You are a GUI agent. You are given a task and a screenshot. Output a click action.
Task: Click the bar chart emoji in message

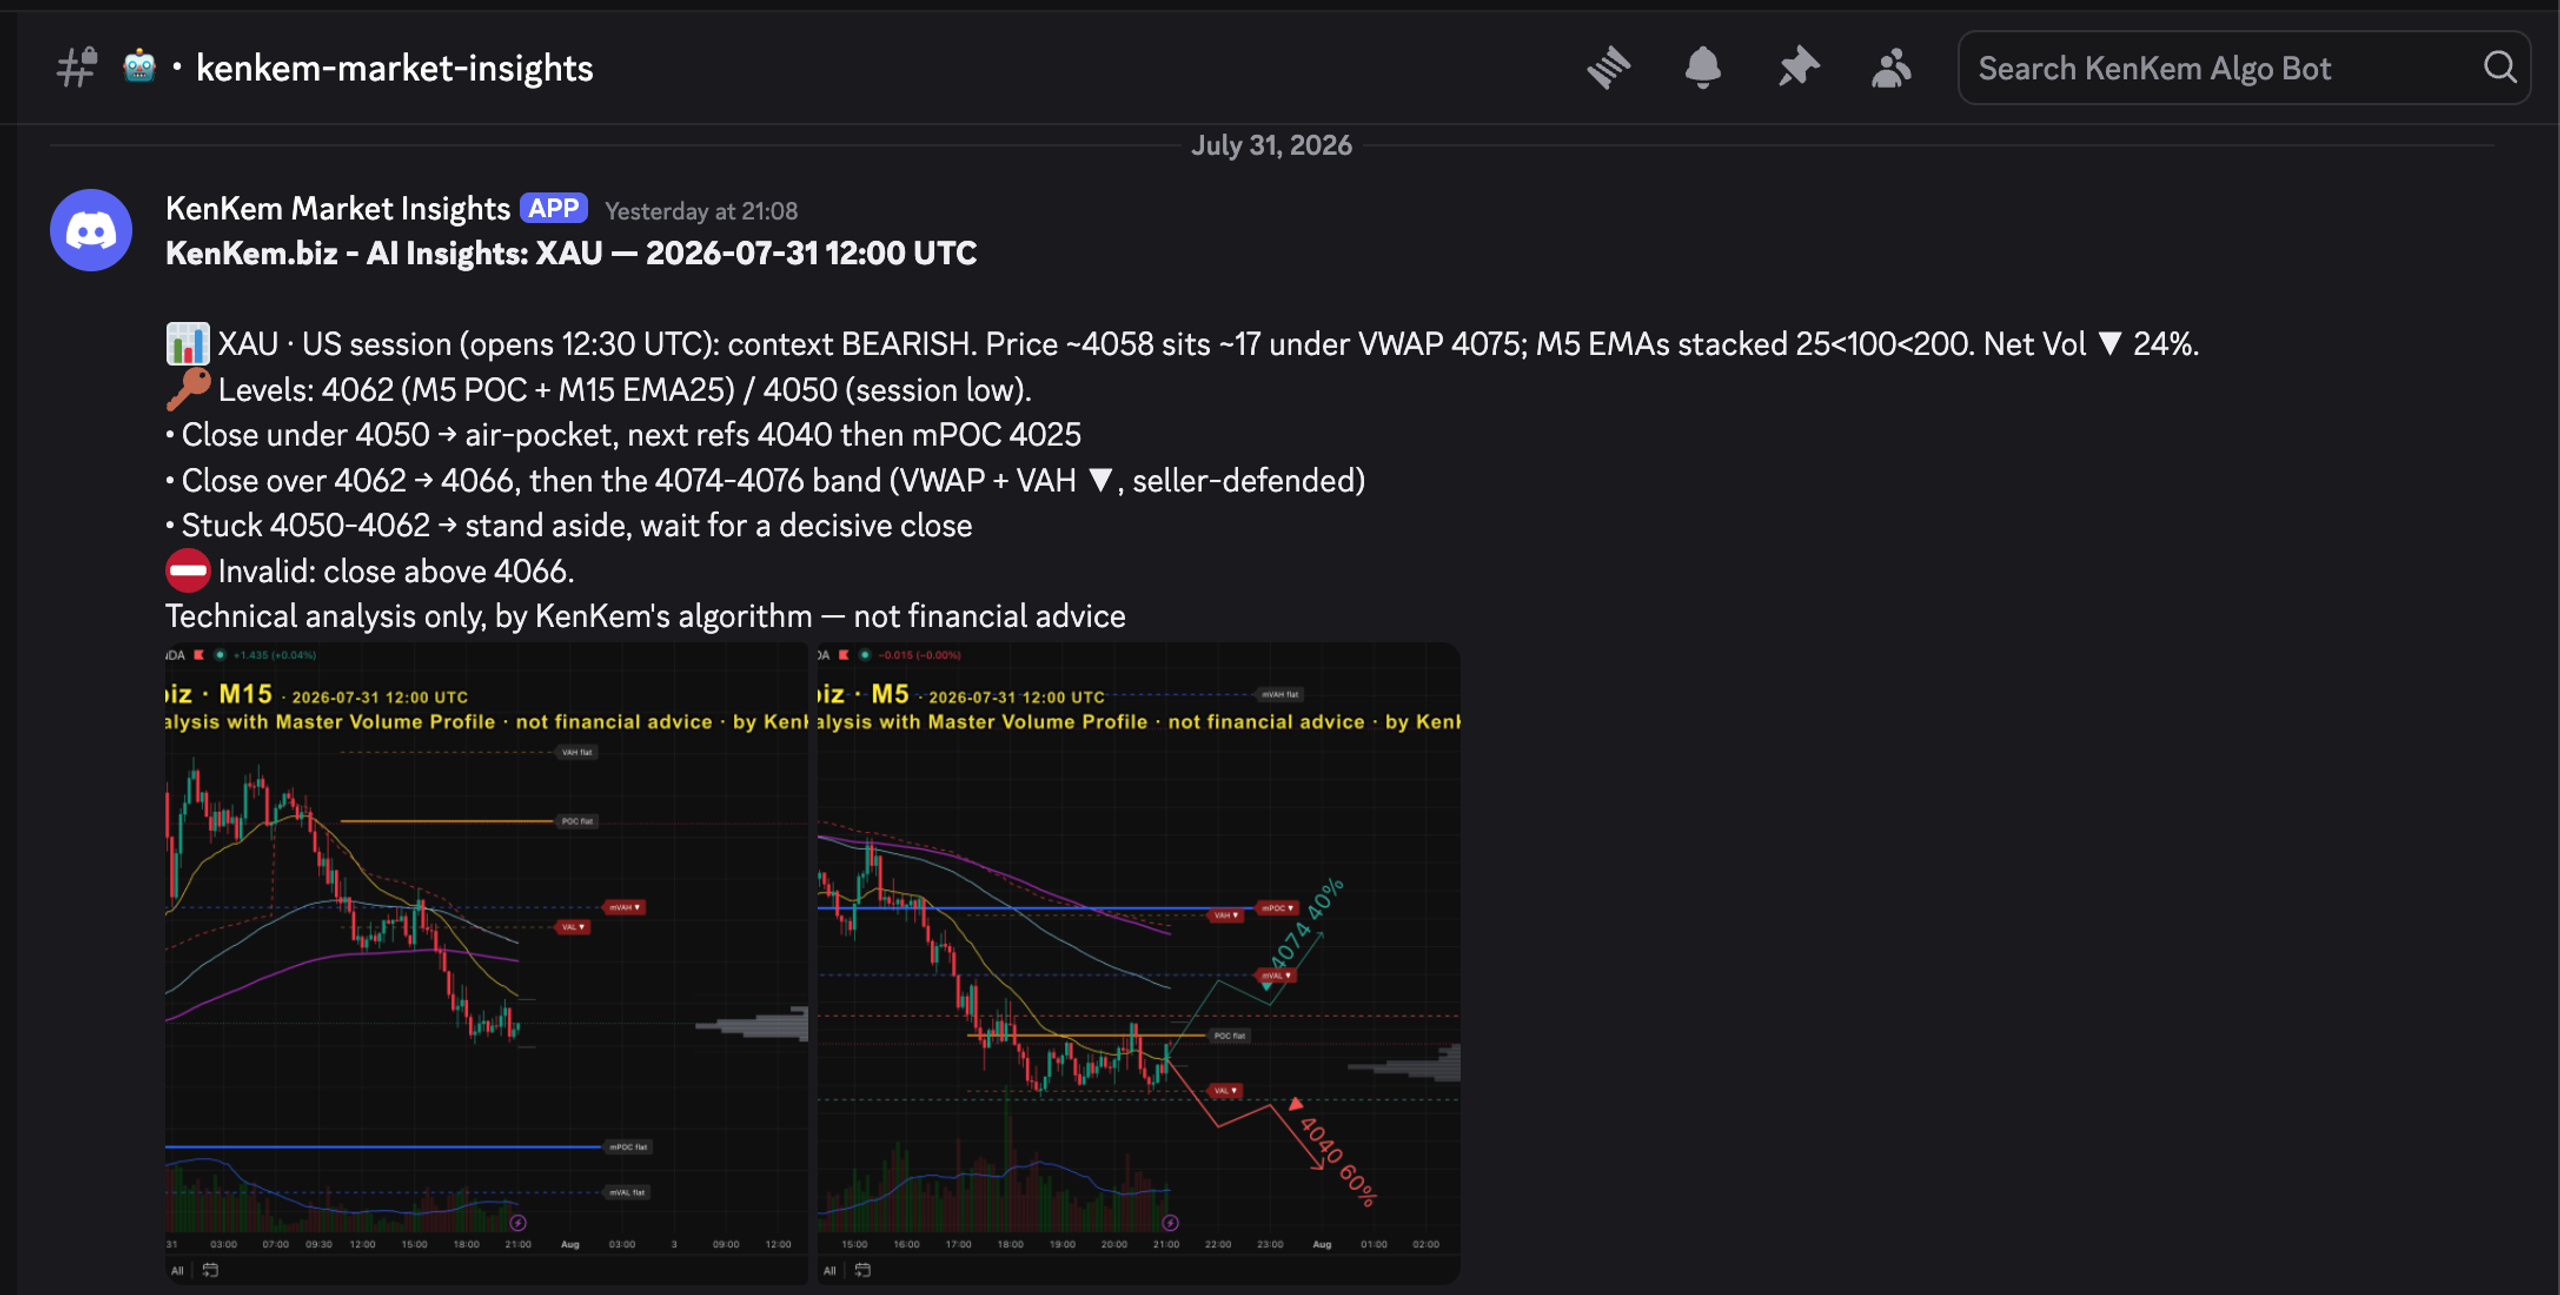click(187, 344)
